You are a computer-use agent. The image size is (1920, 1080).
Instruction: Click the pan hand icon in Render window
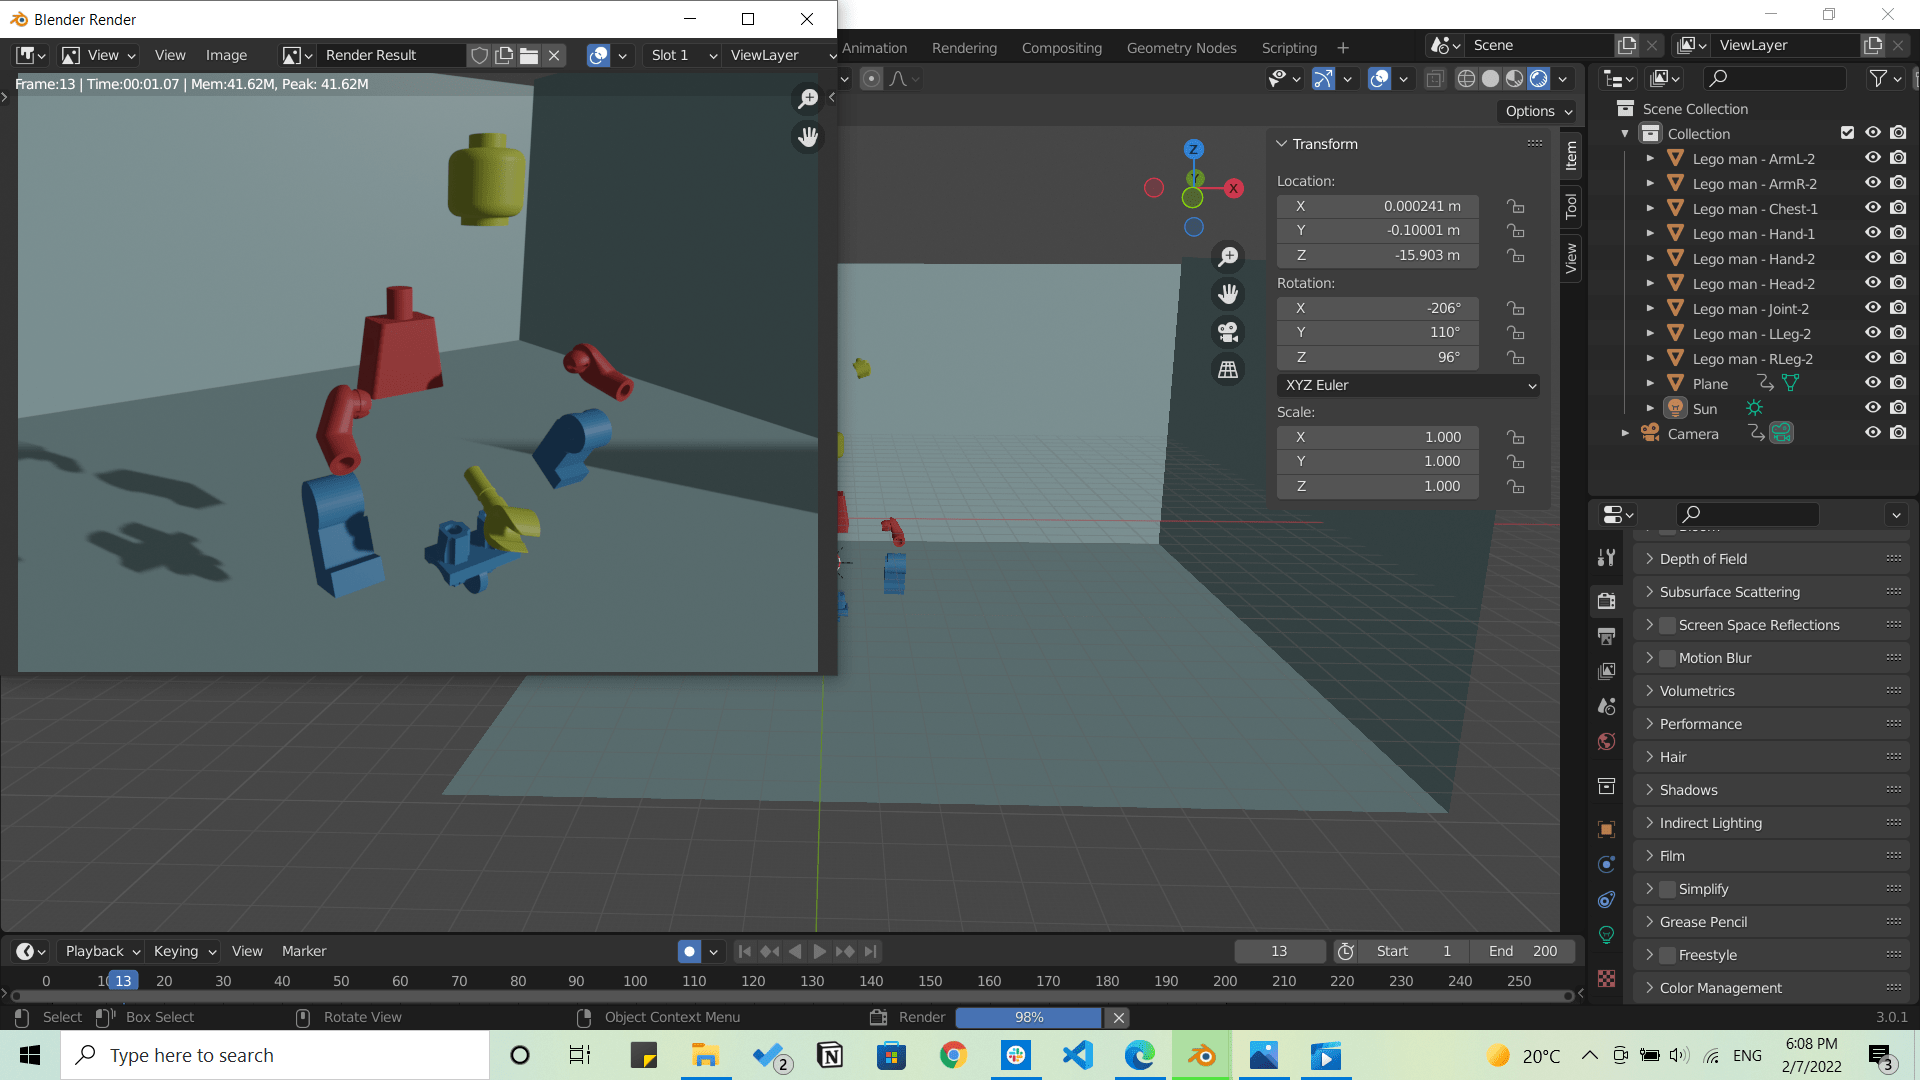(808, 136)
